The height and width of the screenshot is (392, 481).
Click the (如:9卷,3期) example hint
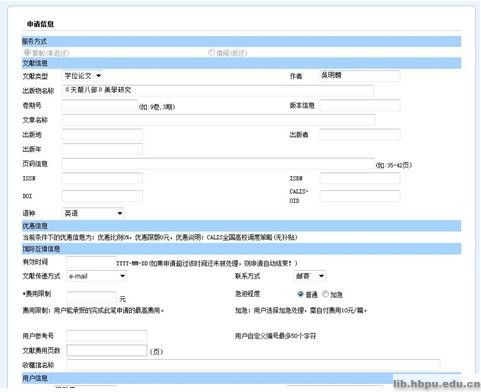point(157,107)
